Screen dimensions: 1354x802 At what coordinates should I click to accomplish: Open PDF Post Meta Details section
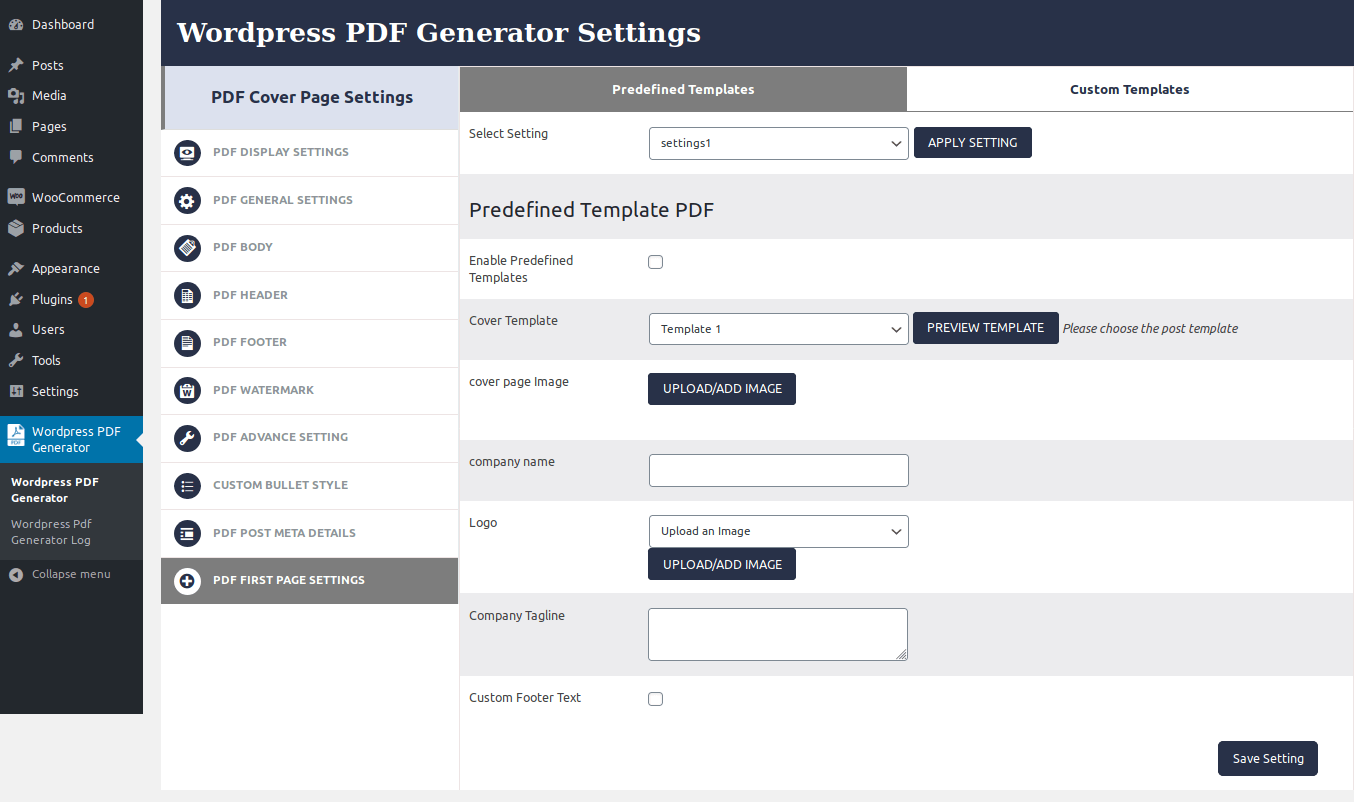pos(310,533)
